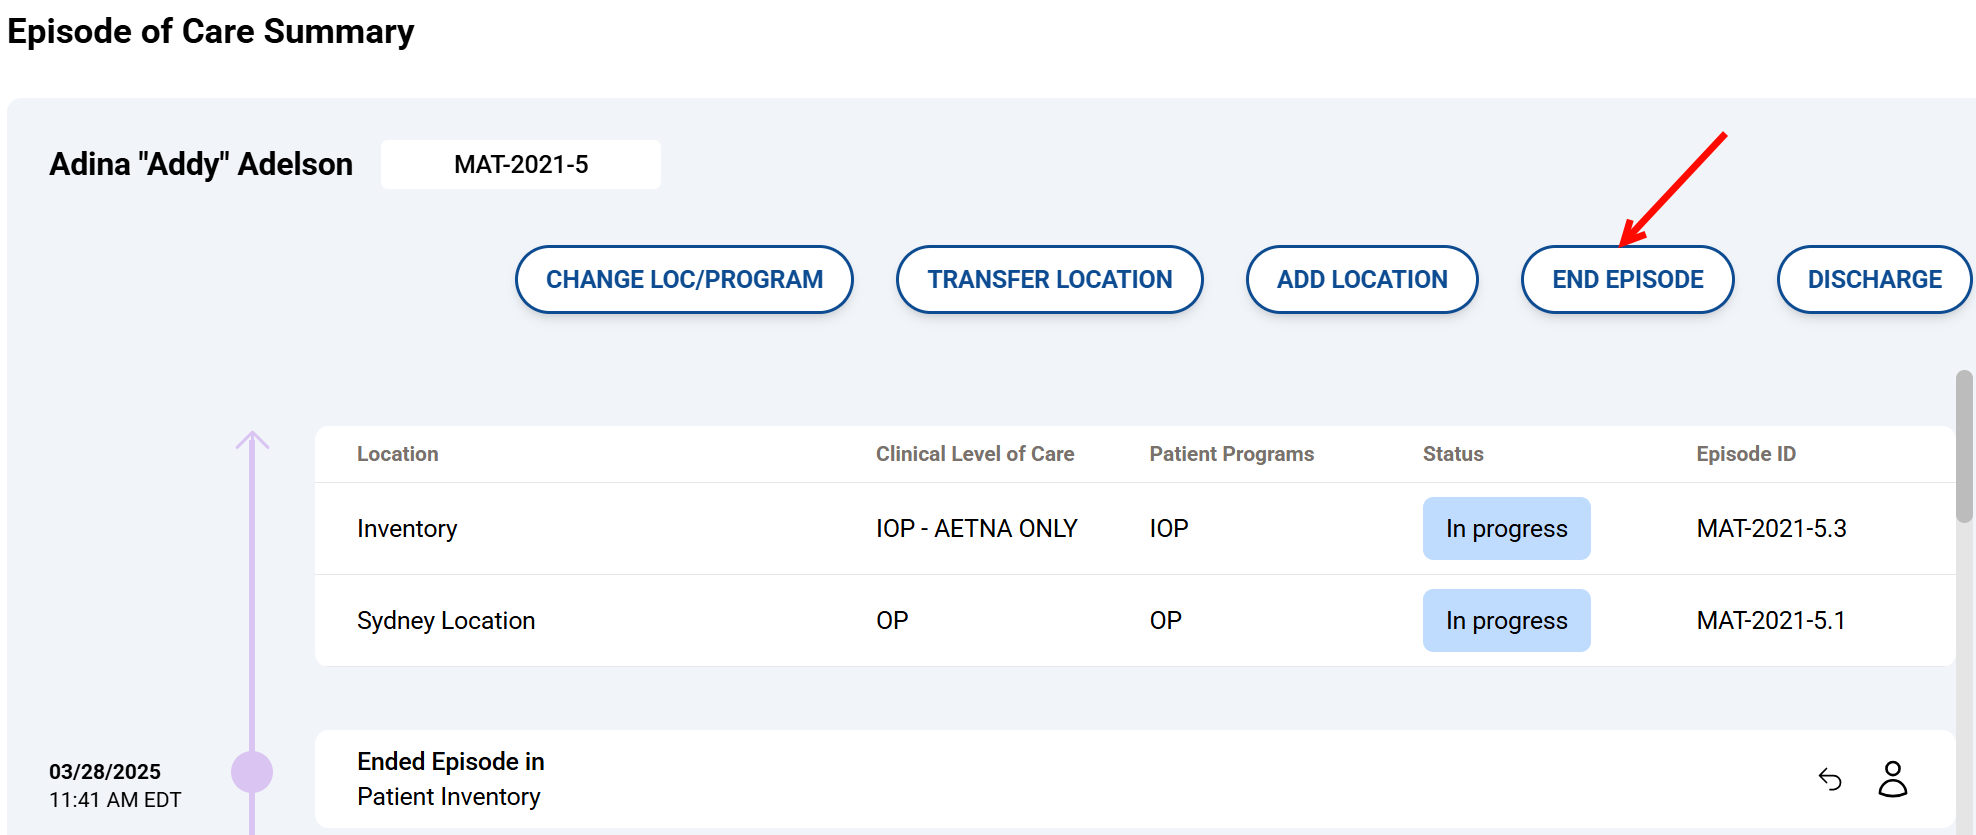Hit the END EPISODE button
The width and height of the screenshot is (1976, 835).
(x=1627, y=280)
